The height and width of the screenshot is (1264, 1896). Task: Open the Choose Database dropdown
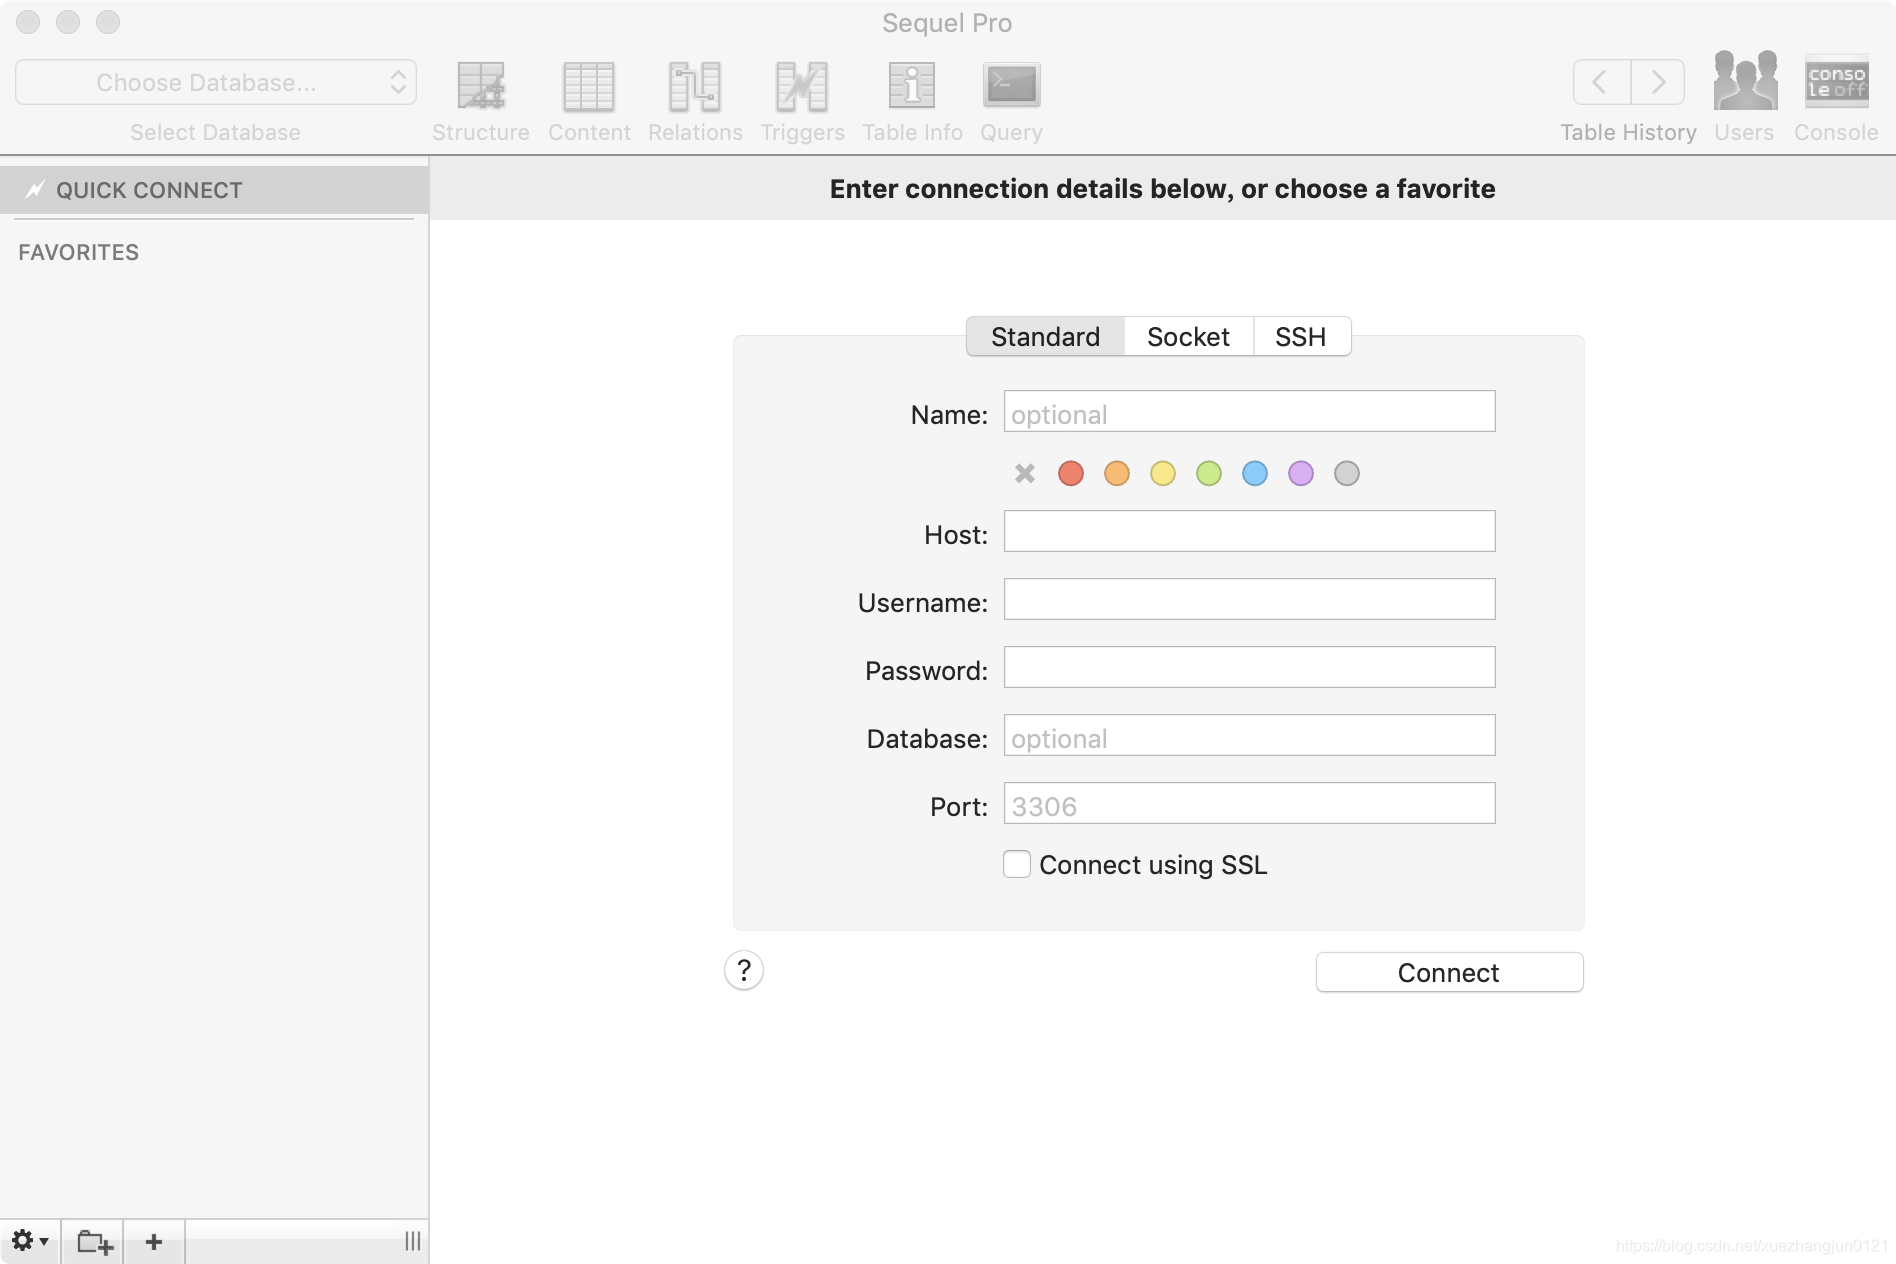(216, 82)
